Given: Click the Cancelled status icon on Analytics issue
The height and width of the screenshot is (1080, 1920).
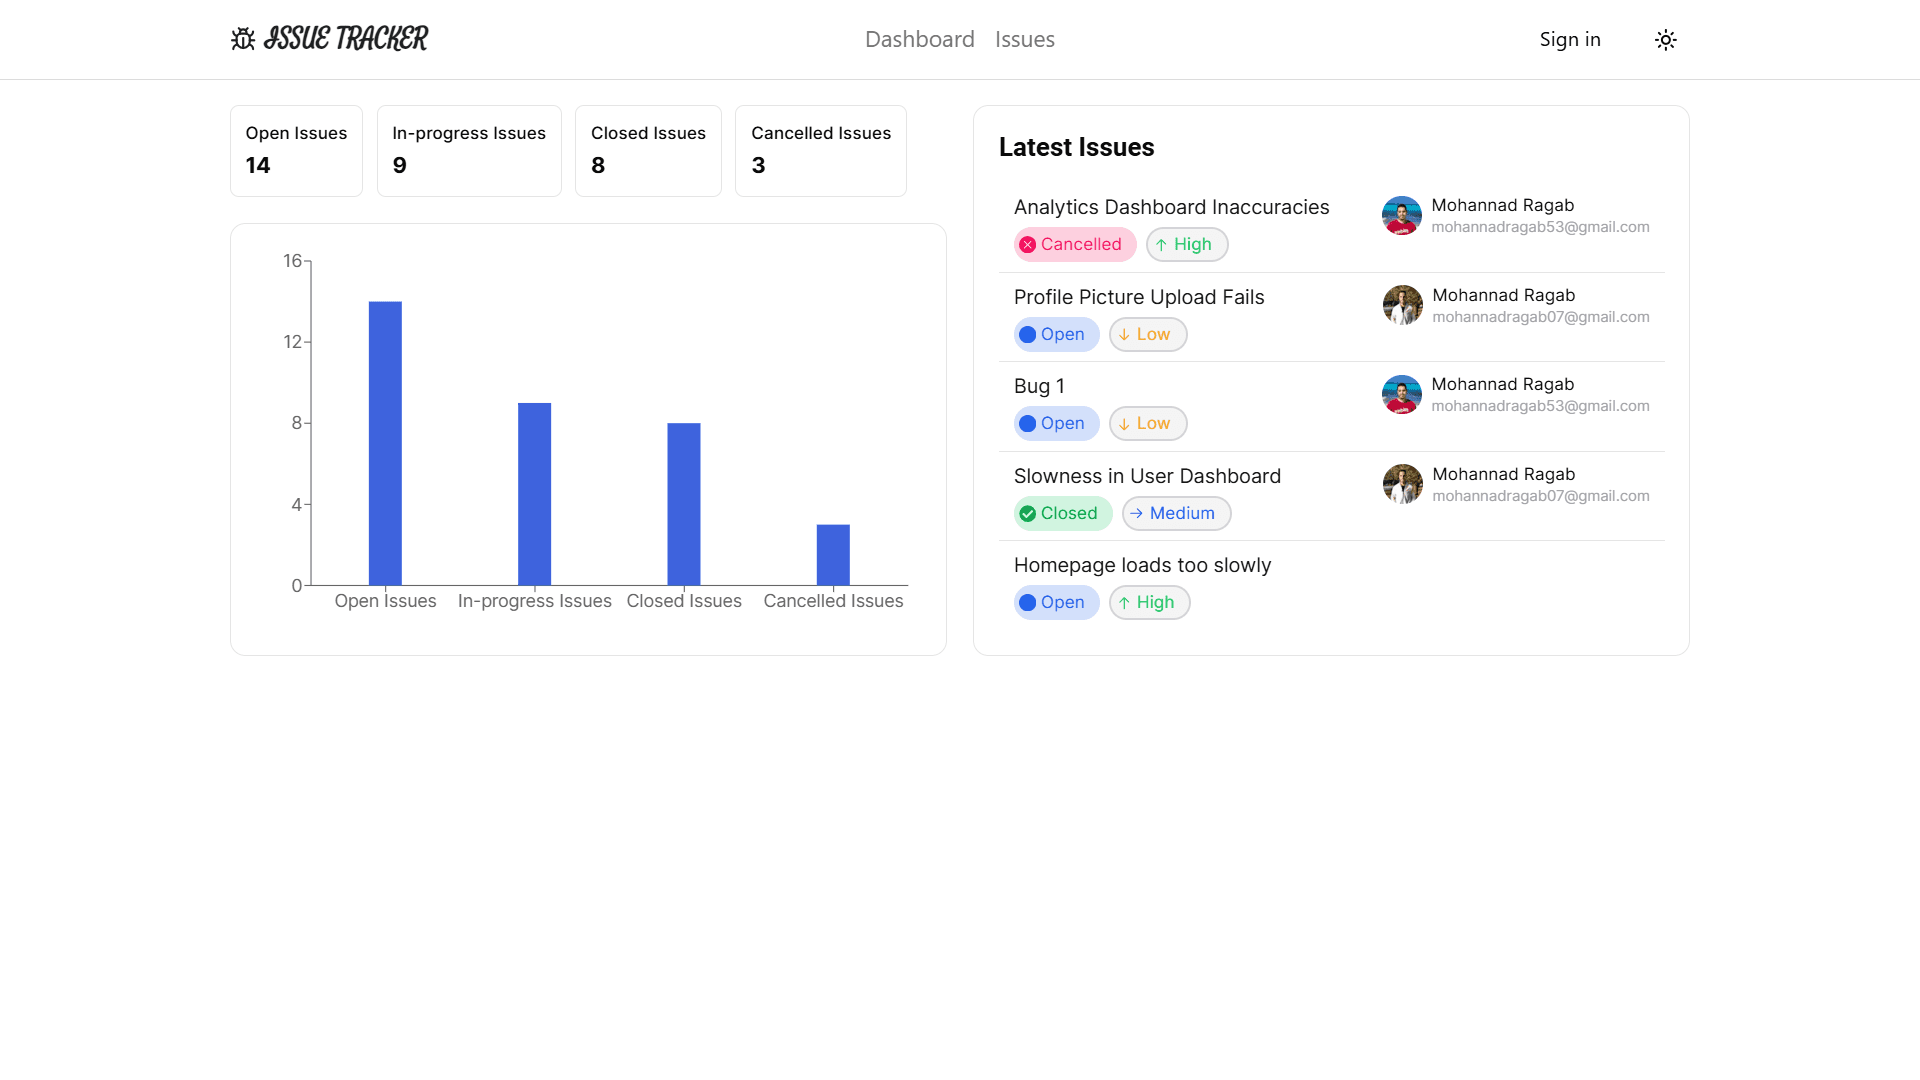Looking at the screenshot, I should (1029, 244).
